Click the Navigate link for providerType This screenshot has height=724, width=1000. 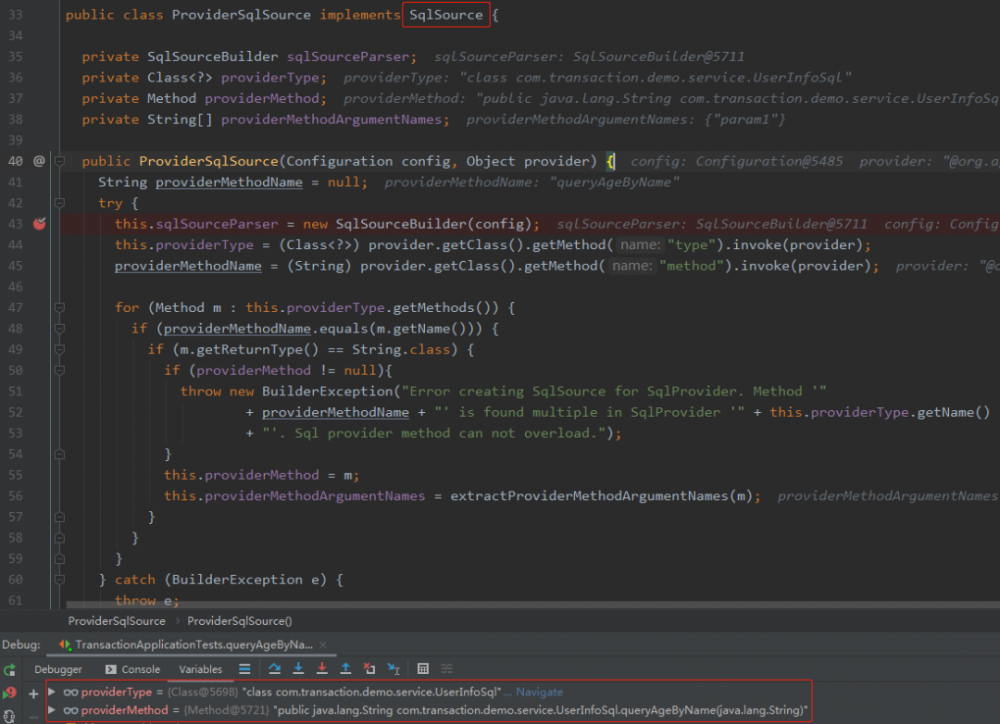tap(539, 692)
